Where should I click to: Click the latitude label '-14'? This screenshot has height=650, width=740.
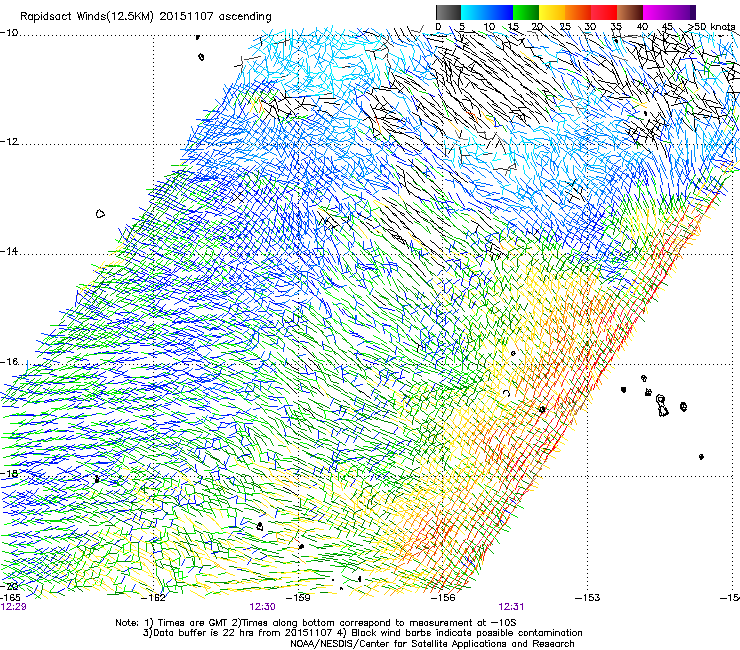point(9,252)
